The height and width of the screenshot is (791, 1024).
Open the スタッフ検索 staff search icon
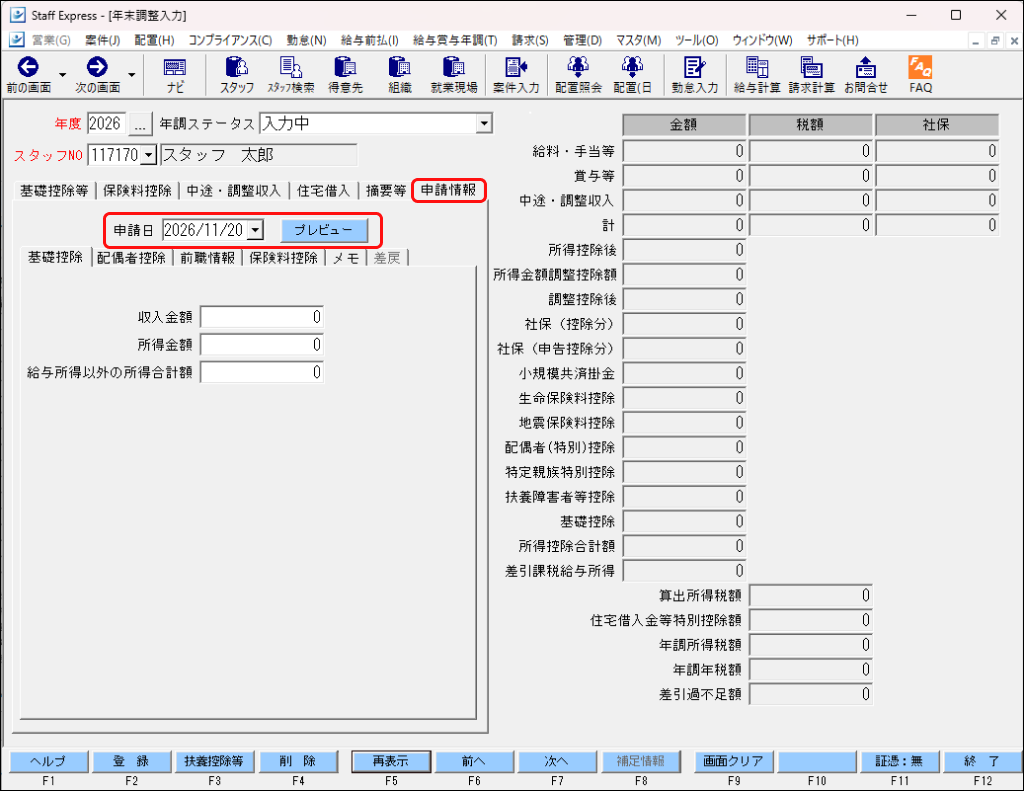(x=291, y=74)
